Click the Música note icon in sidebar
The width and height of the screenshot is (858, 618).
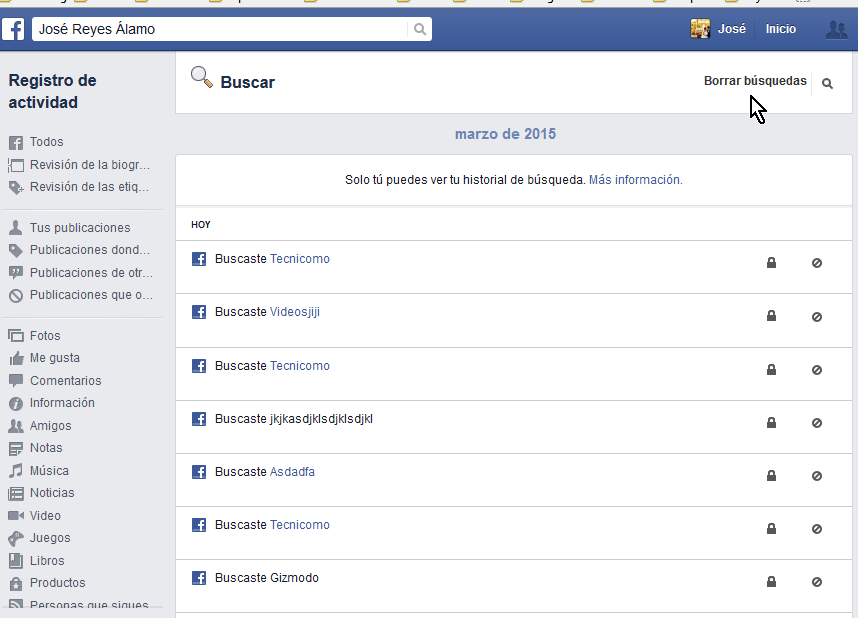click(16, 471)
